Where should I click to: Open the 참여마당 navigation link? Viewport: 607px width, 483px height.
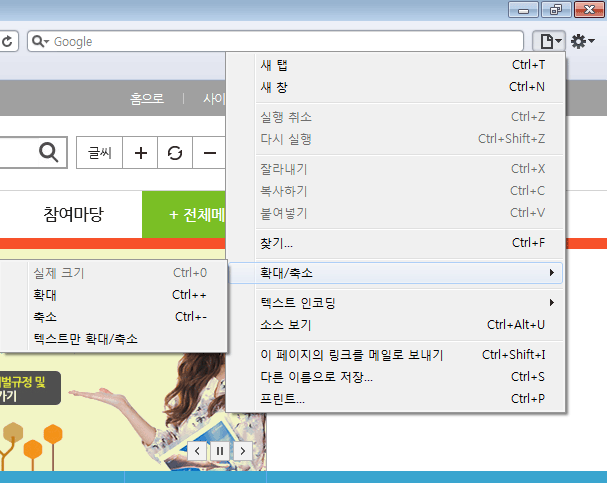[x=73, y=214]
